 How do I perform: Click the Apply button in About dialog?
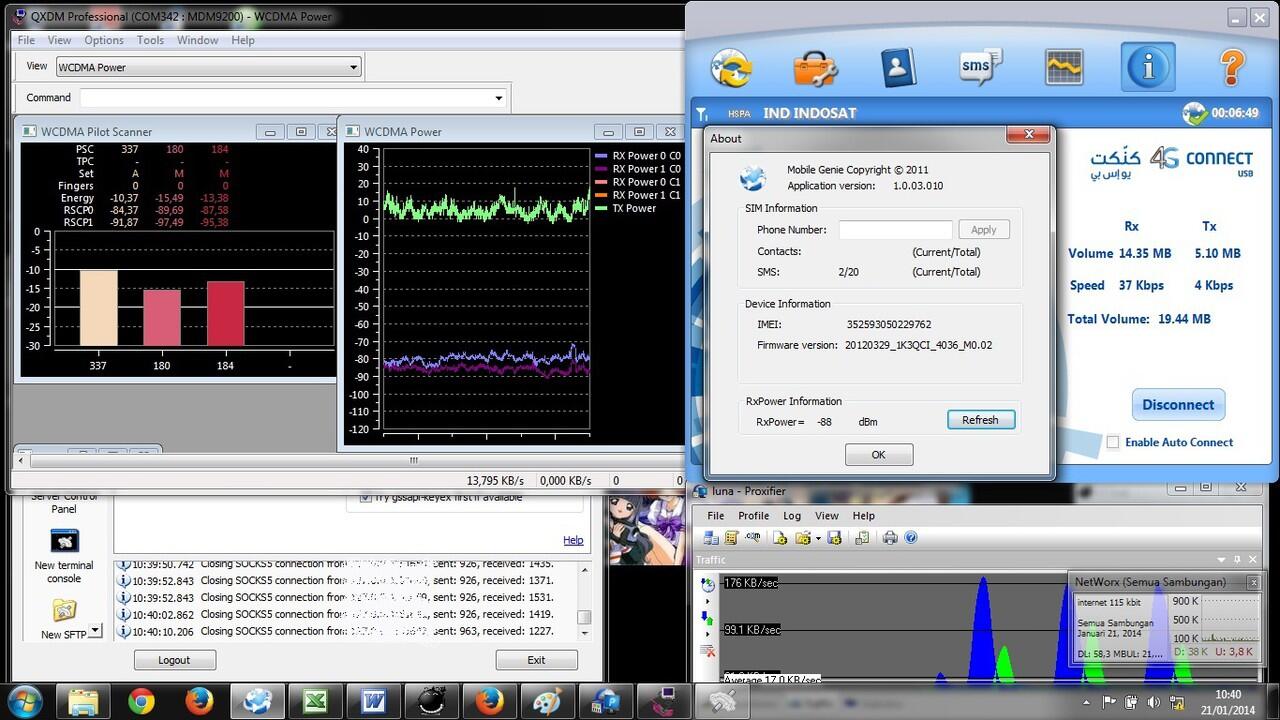coord(983,230)
